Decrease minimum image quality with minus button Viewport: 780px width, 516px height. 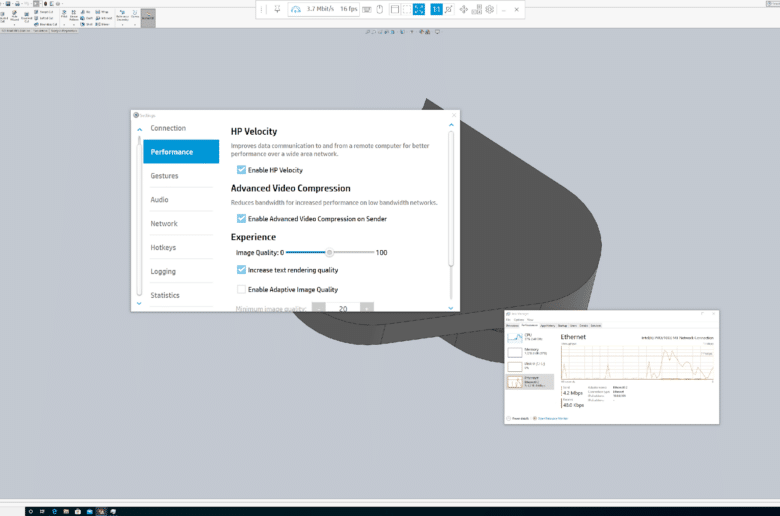[319, 309]
